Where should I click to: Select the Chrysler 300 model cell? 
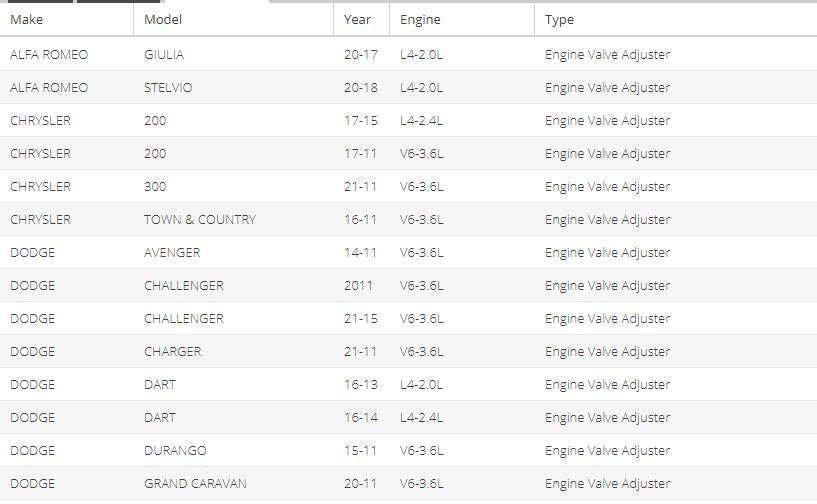pyautogui.click(x=155, y=187)
